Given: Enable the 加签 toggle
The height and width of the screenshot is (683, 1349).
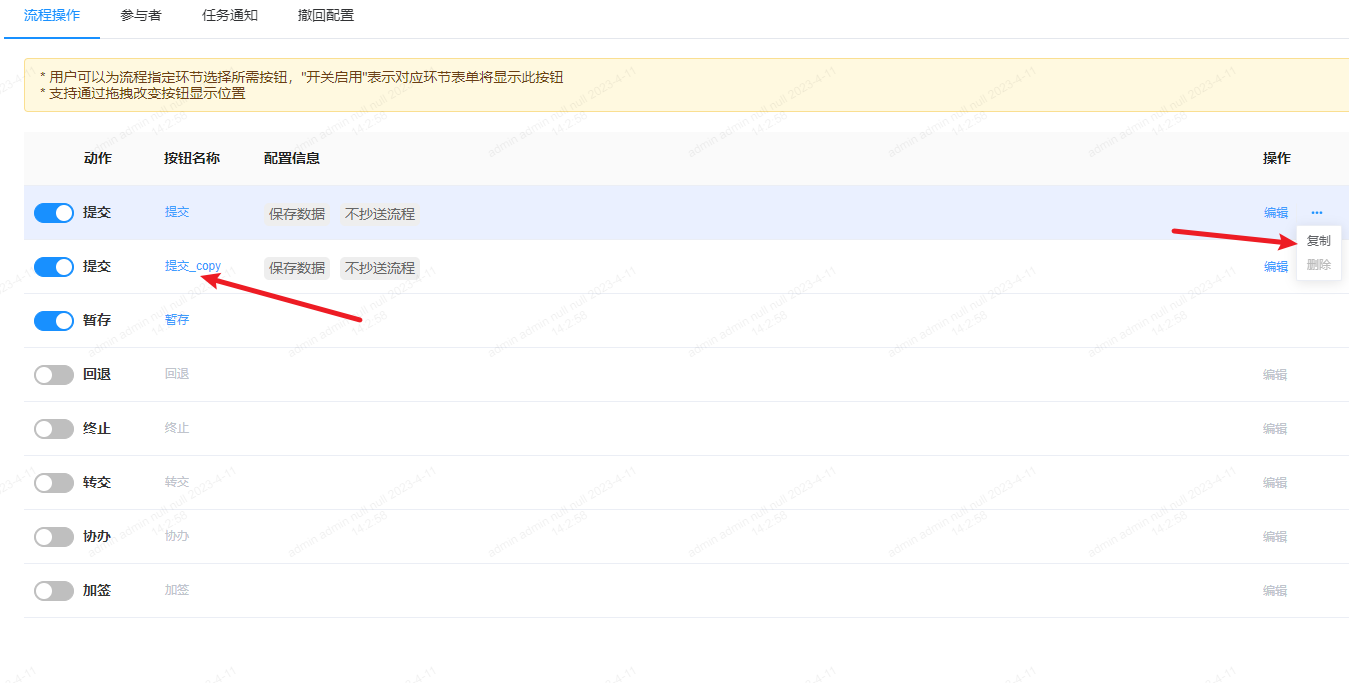Looking at the screenshot, I should coord(54,591).
